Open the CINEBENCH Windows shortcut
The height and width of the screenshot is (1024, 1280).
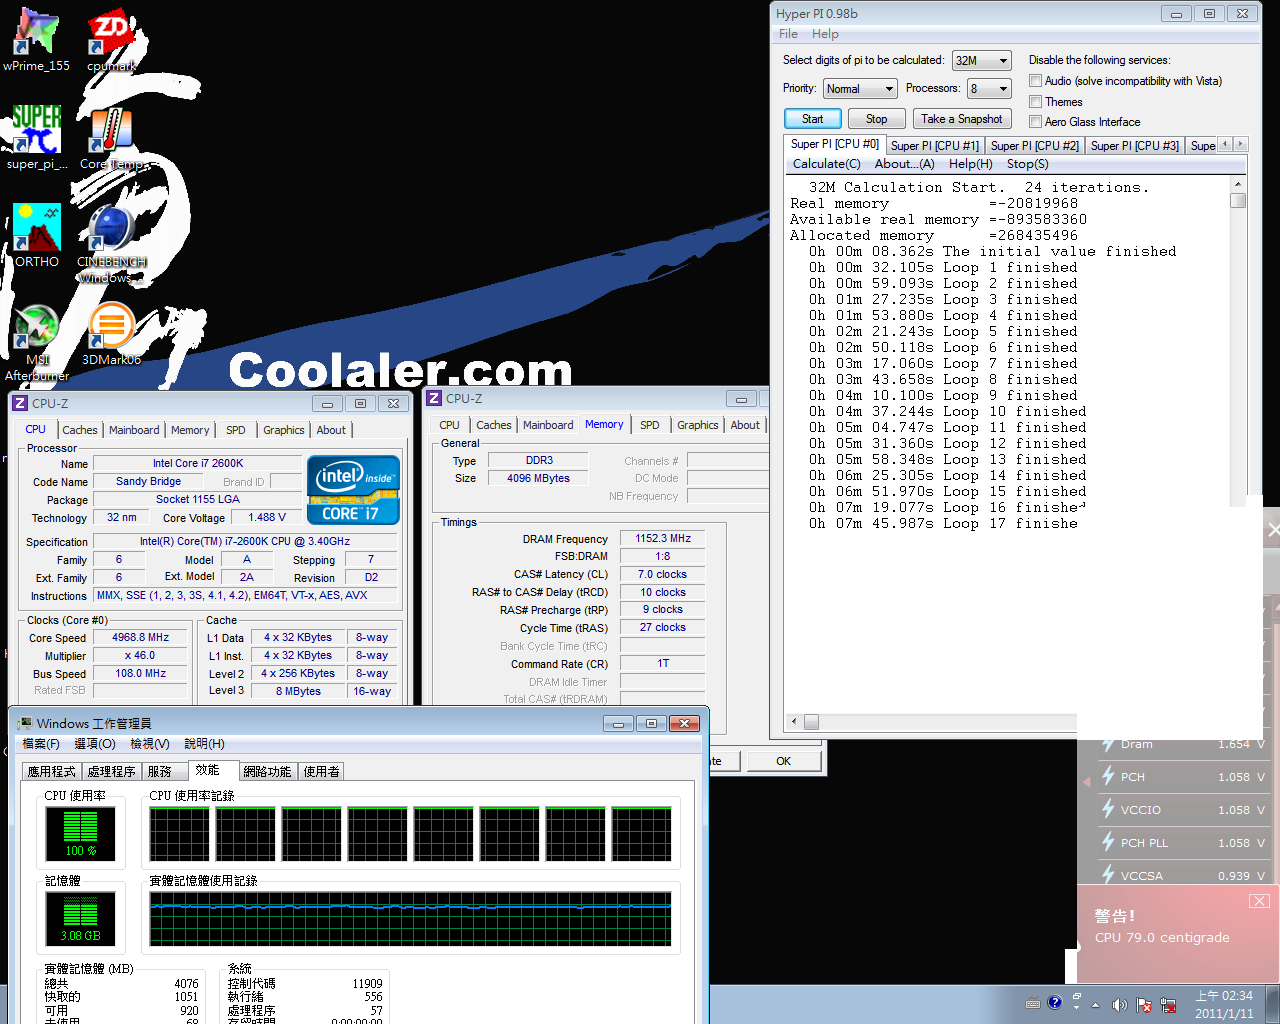[111, 244]
